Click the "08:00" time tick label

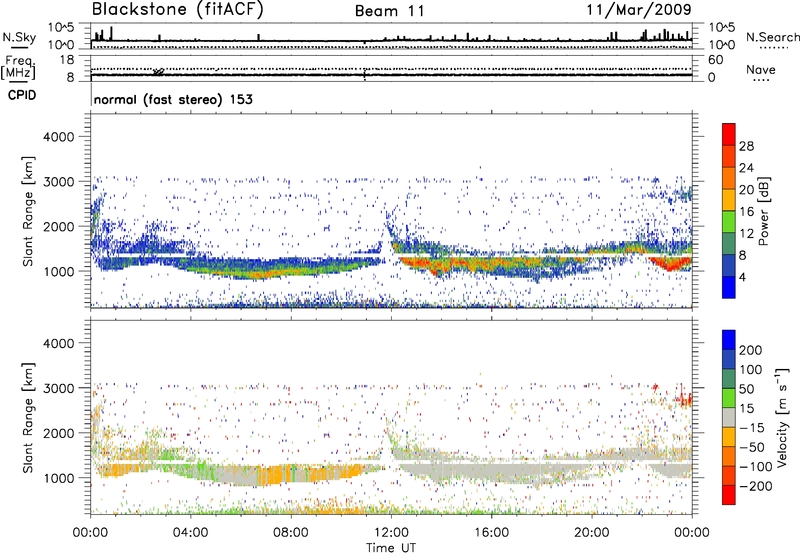pyautogui.click(x=291, y=533)
